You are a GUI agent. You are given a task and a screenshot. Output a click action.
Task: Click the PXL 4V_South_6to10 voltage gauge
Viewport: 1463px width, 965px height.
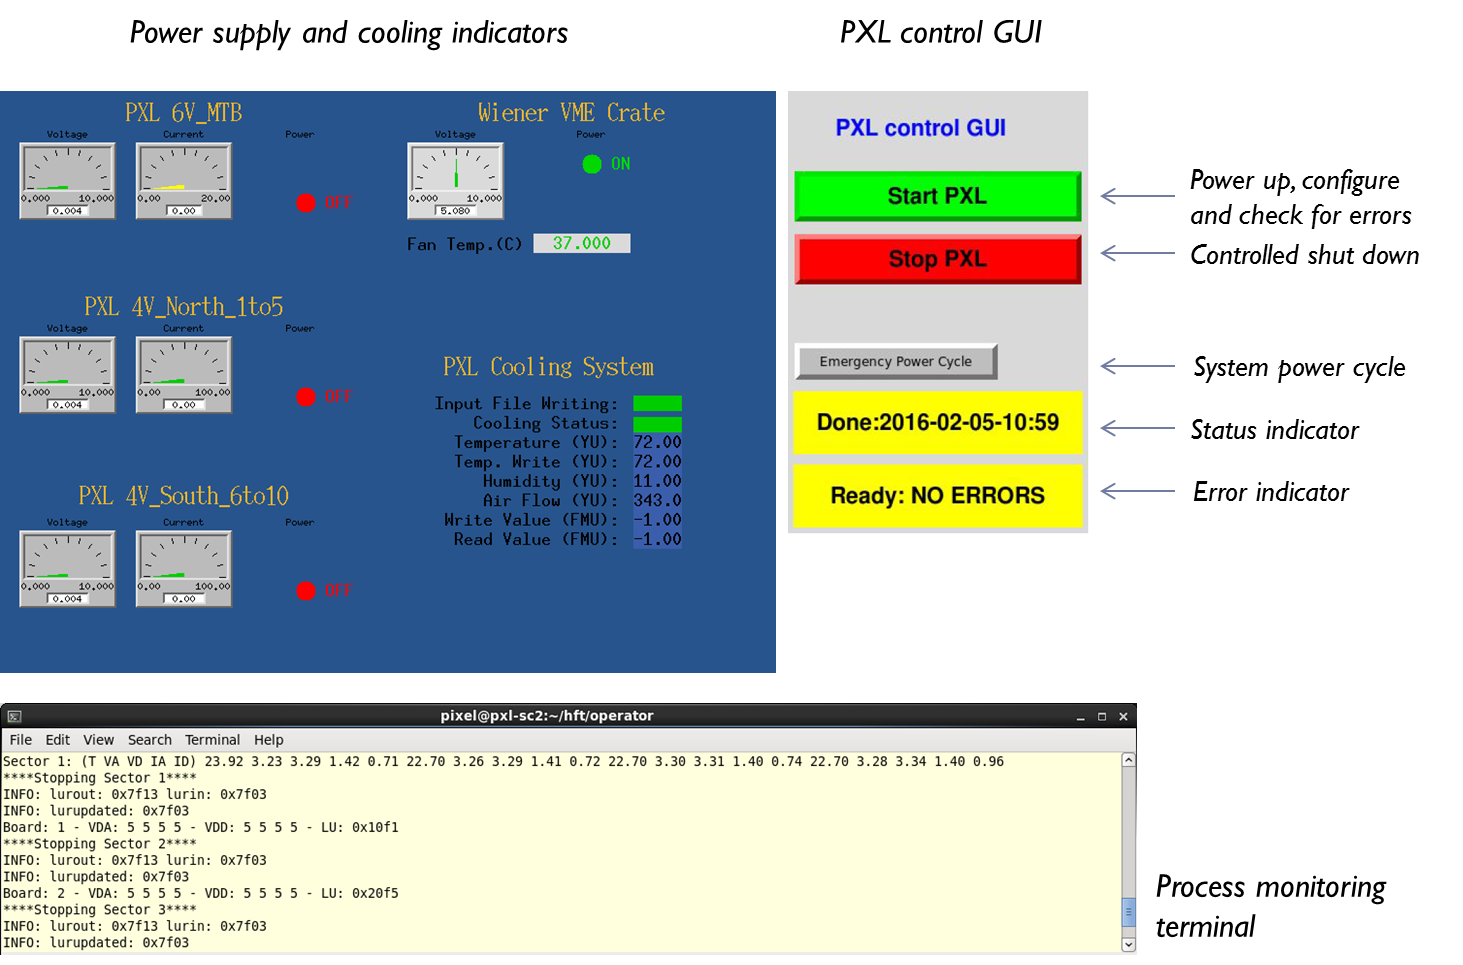tap(68, 568)
